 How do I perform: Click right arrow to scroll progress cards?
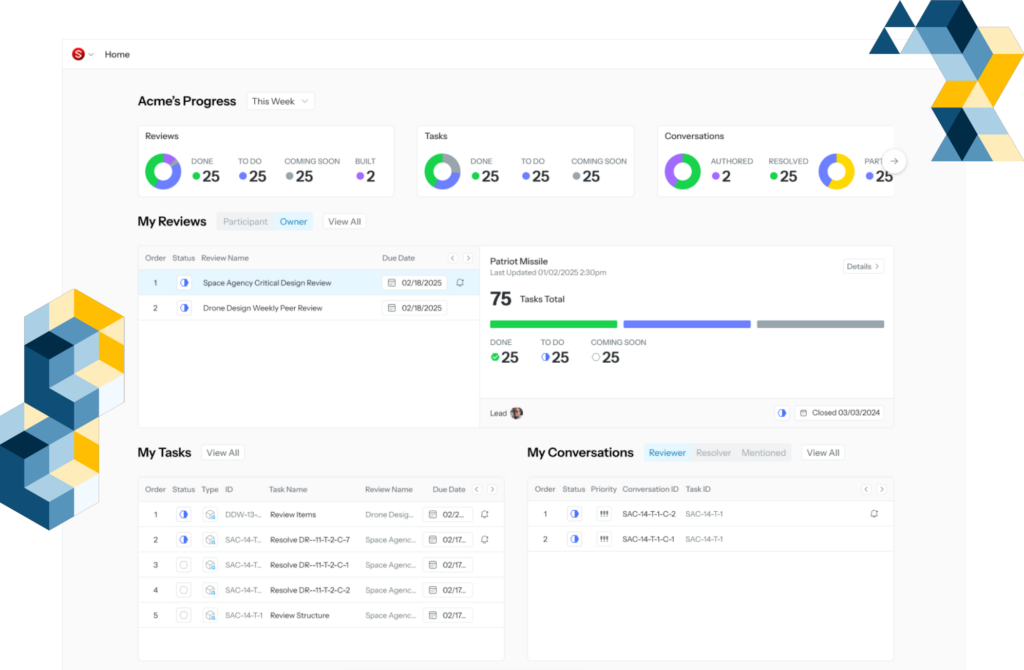[895, 161]
